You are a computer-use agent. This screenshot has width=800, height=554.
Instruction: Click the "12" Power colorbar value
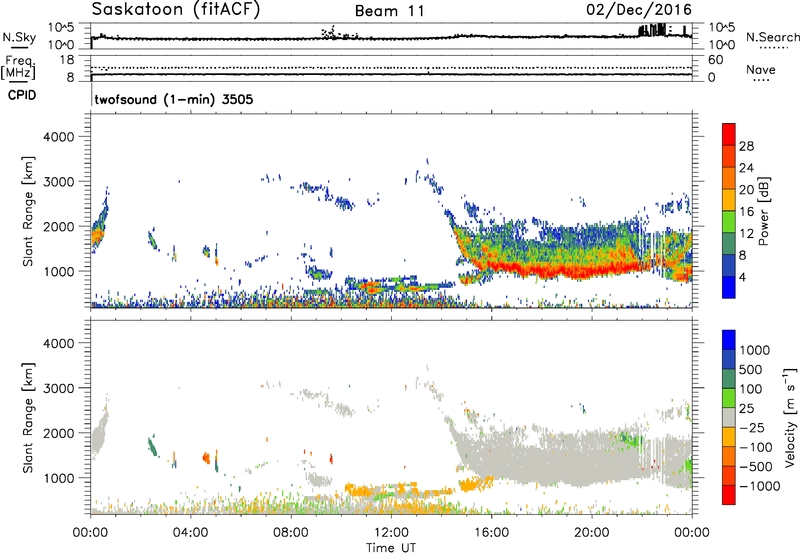746,233
